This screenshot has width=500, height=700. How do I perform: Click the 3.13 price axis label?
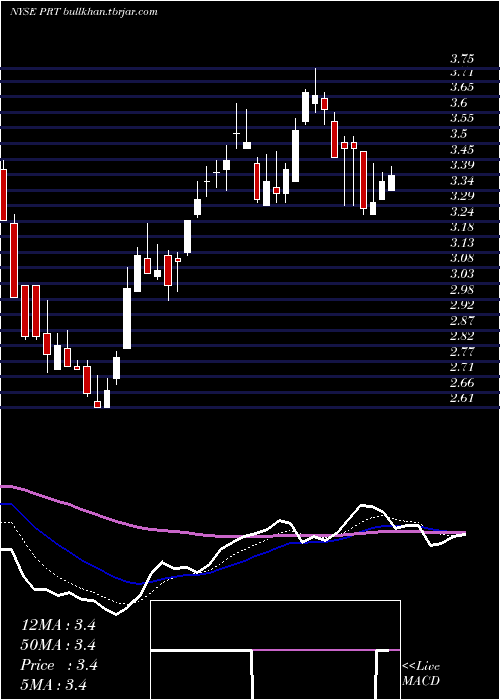click(462, 243)
